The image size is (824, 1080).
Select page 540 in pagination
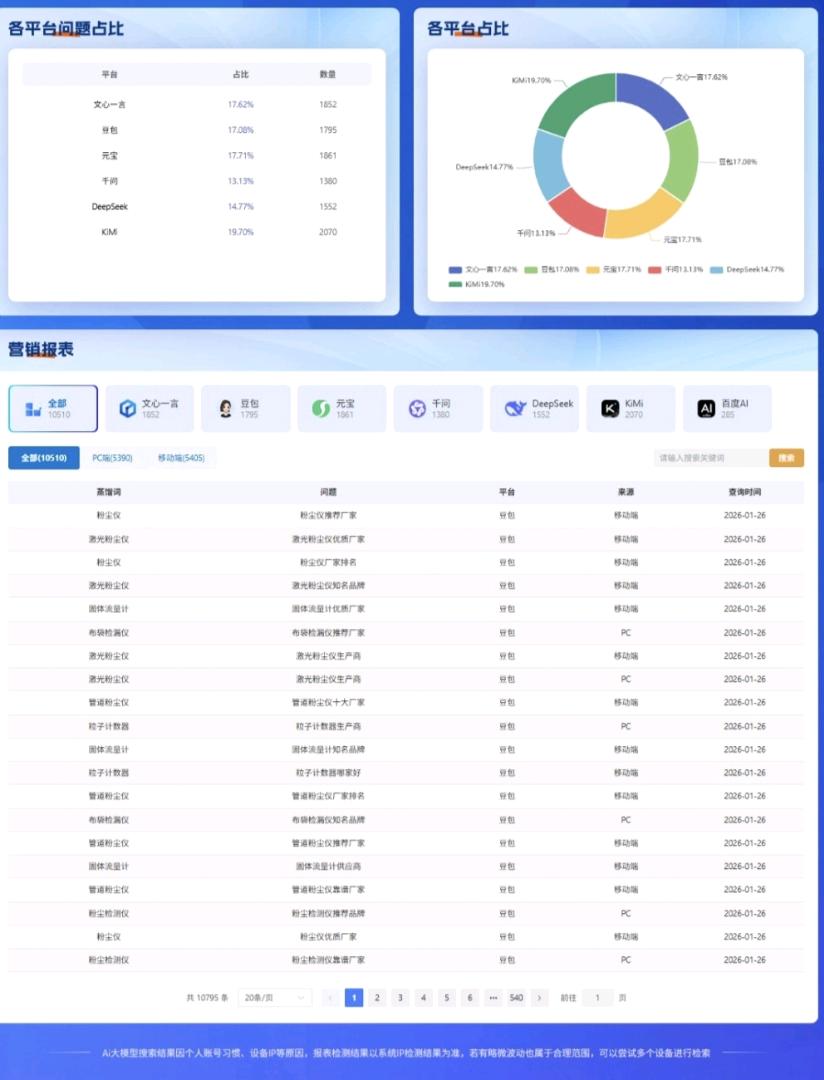pos(516,998)
